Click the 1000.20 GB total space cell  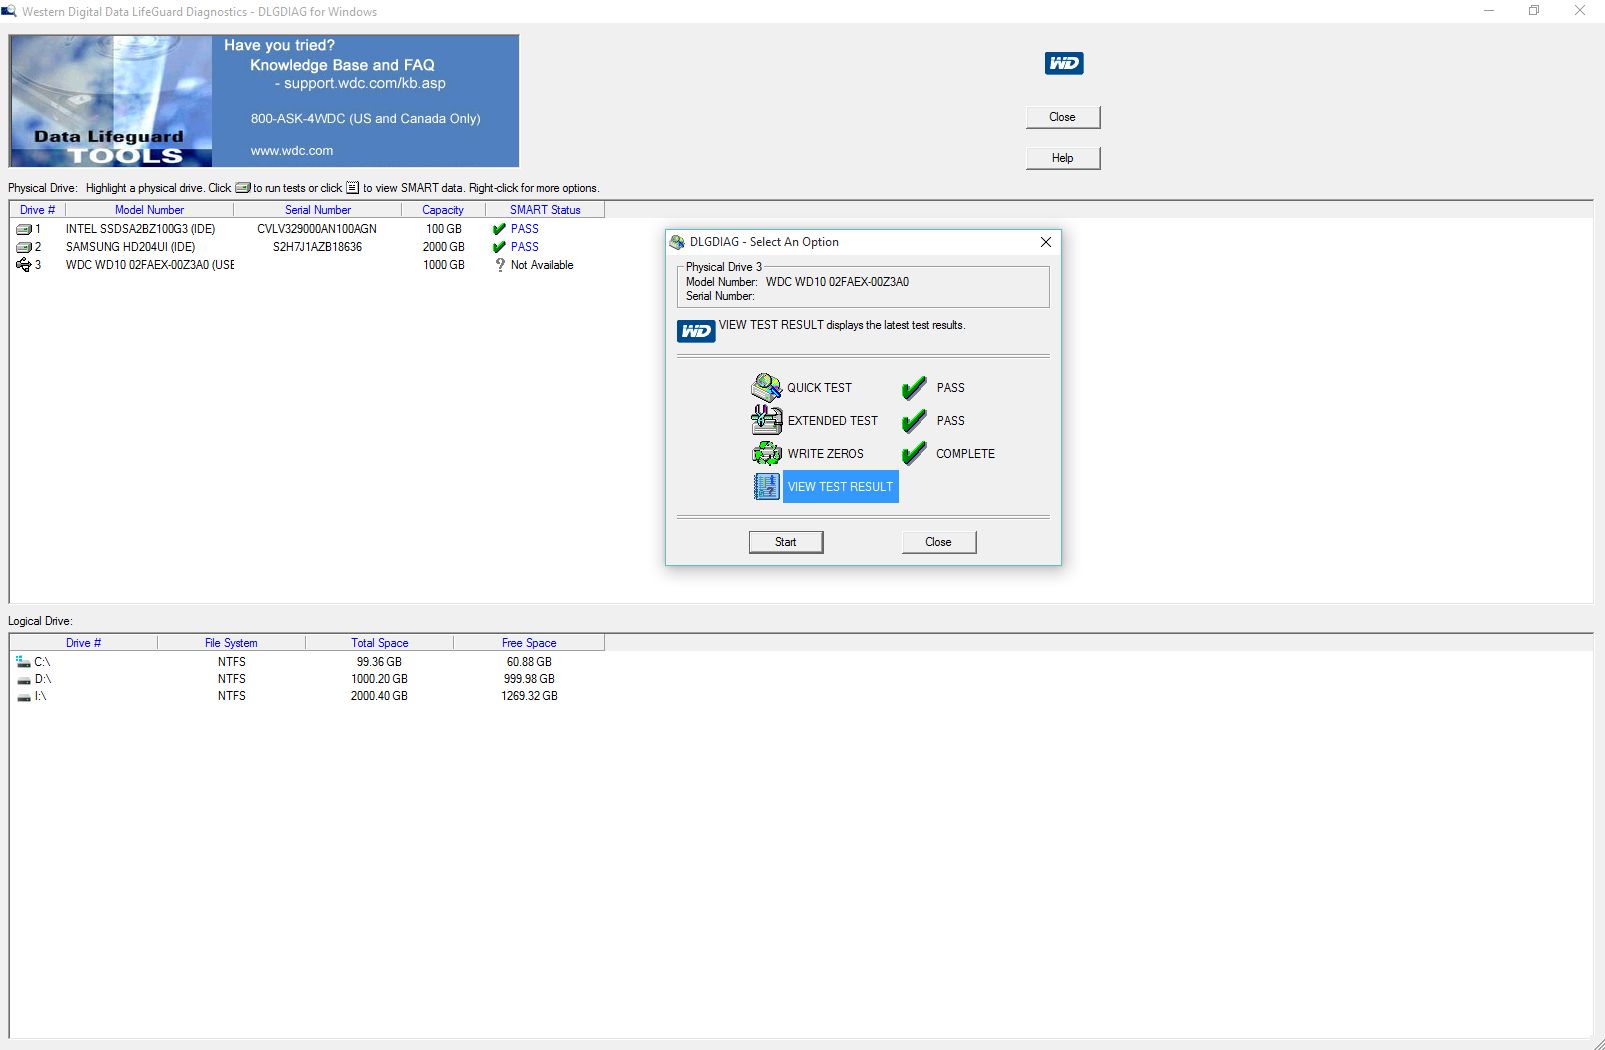tap(379, 679)
